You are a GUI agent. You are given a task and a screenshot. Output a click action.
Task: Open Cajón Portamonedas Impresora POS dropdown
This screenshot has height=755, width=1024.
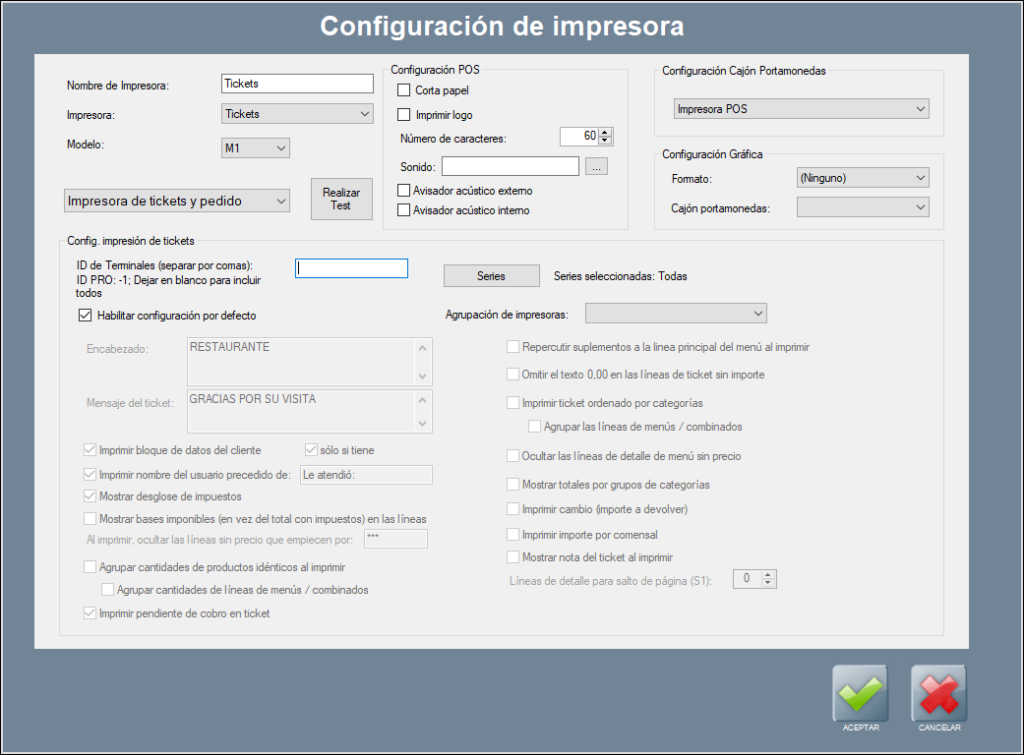[799, 108]
